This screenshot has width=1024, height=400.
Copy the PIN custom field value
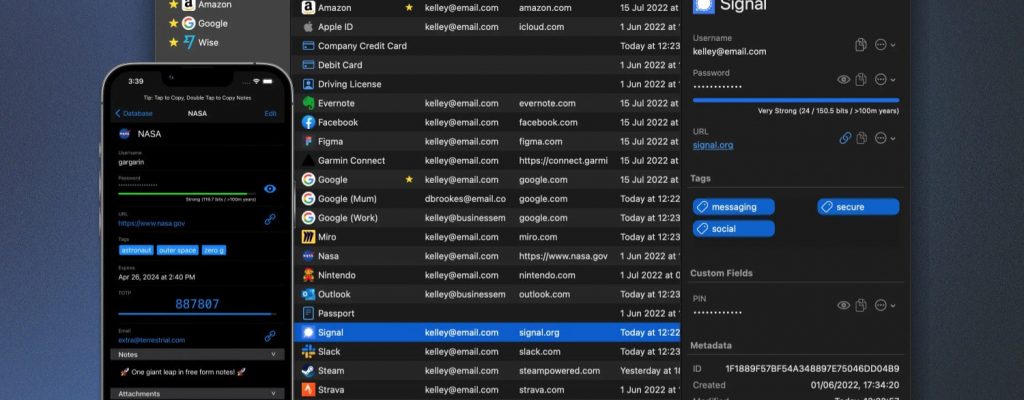(x=860, y=305)
